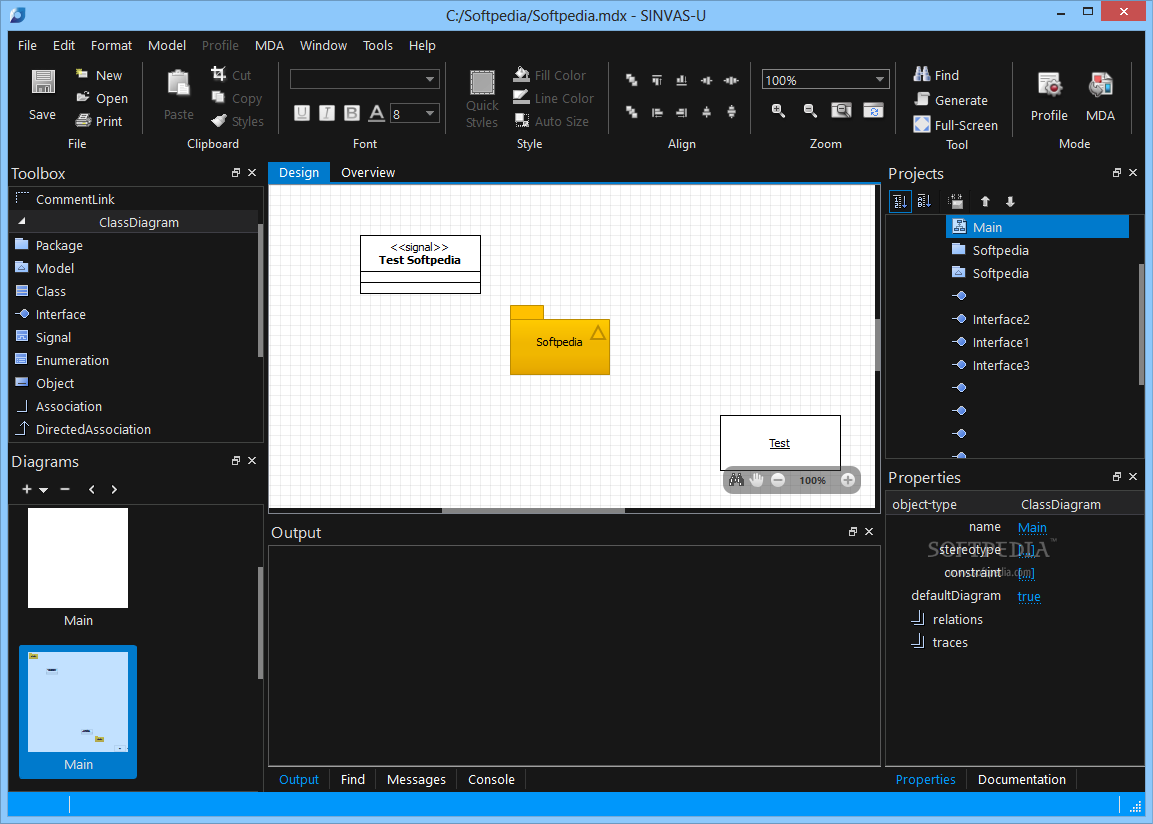This screenshot has height=824, width=1153.
Task: Cut the selected element
Action: click(231, 75)
